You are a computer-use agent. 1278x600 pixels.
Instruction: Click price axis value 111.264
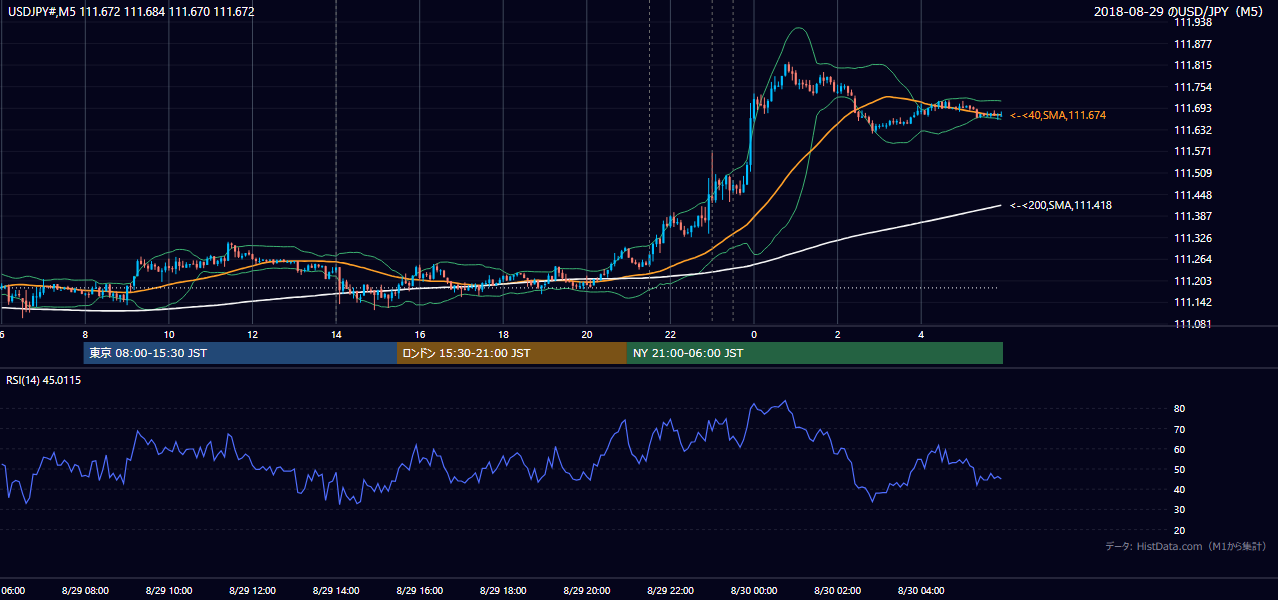click(x=1193, y=260)
